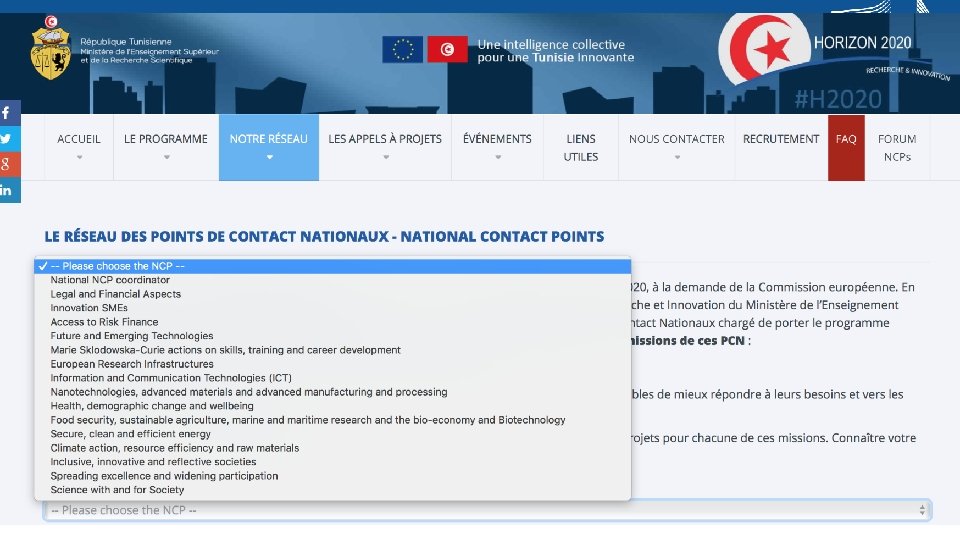Choose Food security, sustainable agriculture option
This screenshot has height=540, width=960.
pos(332,420)
